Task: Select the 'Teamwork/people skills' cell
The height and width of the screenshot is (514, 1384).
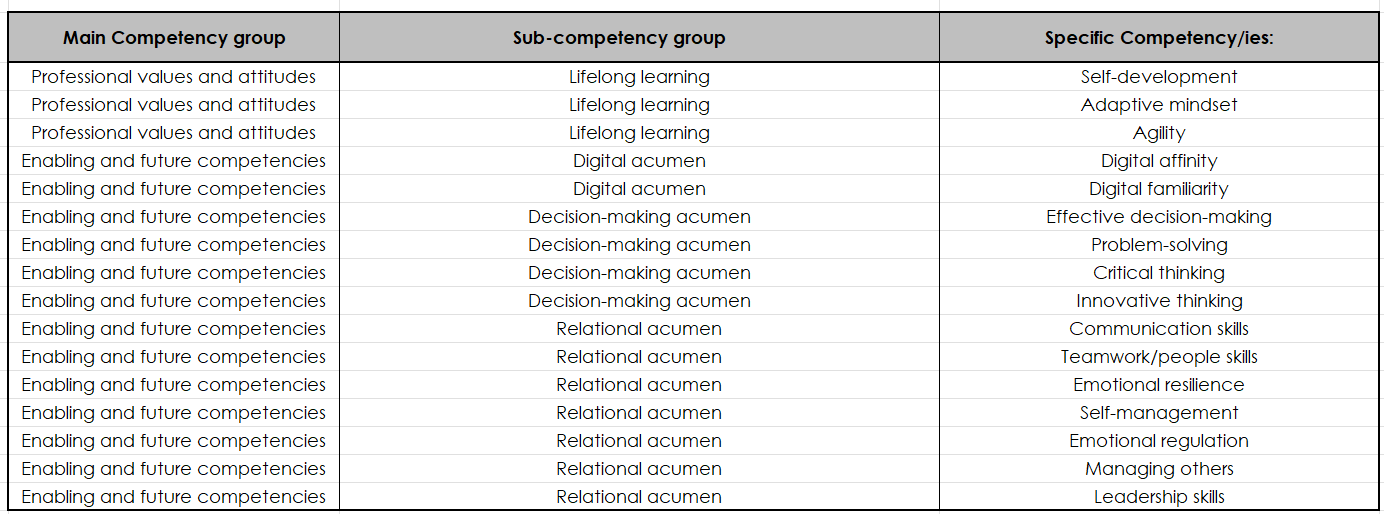Action: click(x=1158, y=357)
